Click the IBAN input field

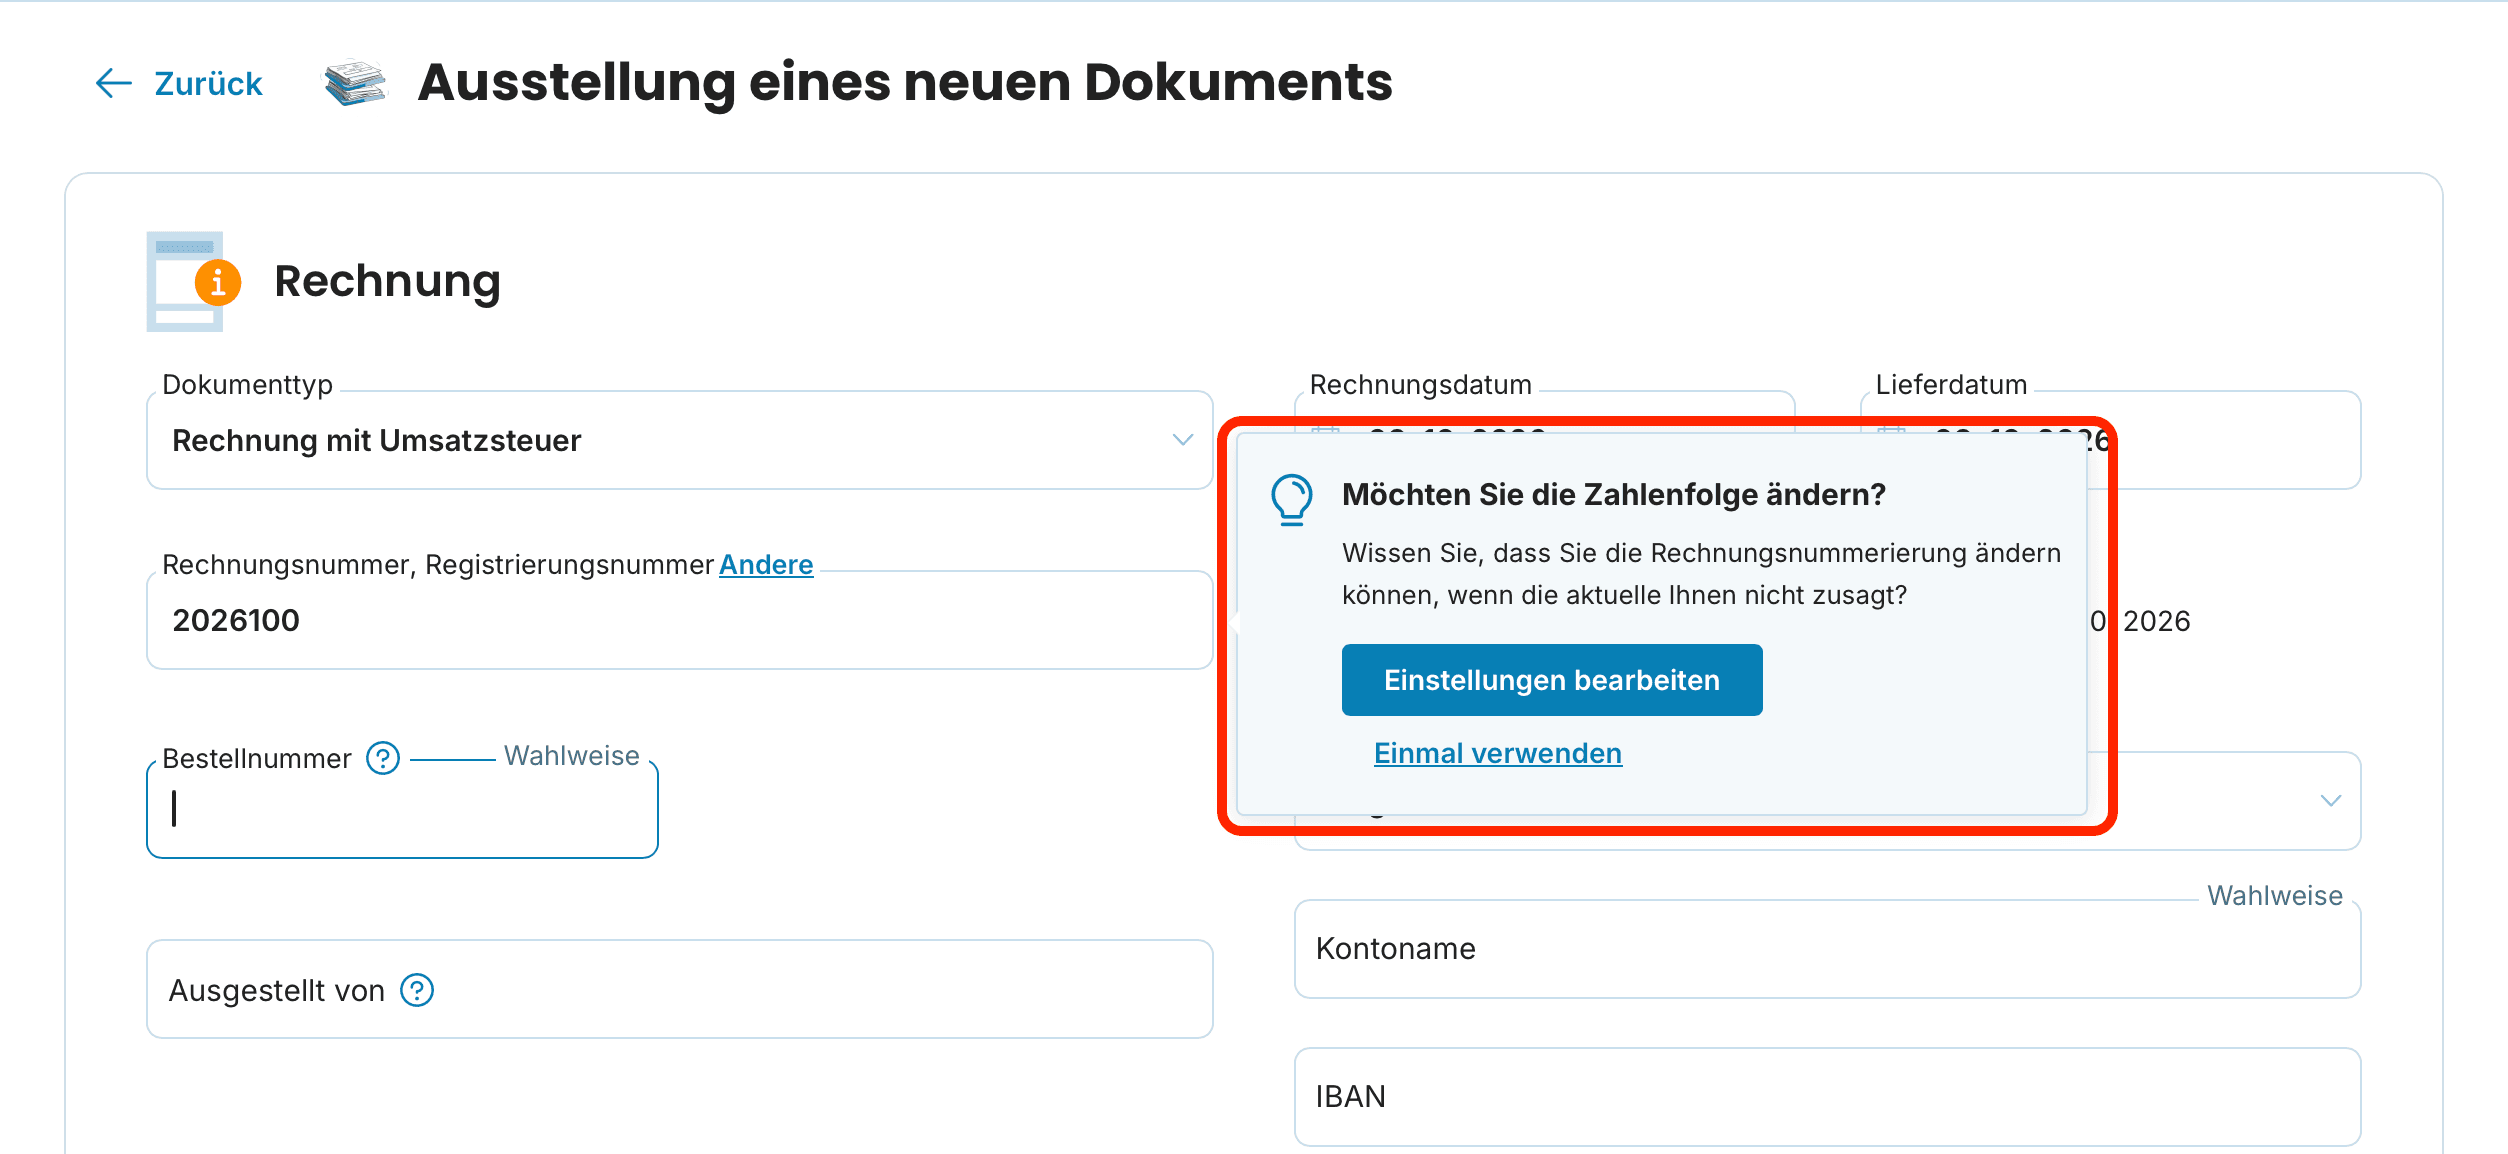[x=1828, y=1096]
